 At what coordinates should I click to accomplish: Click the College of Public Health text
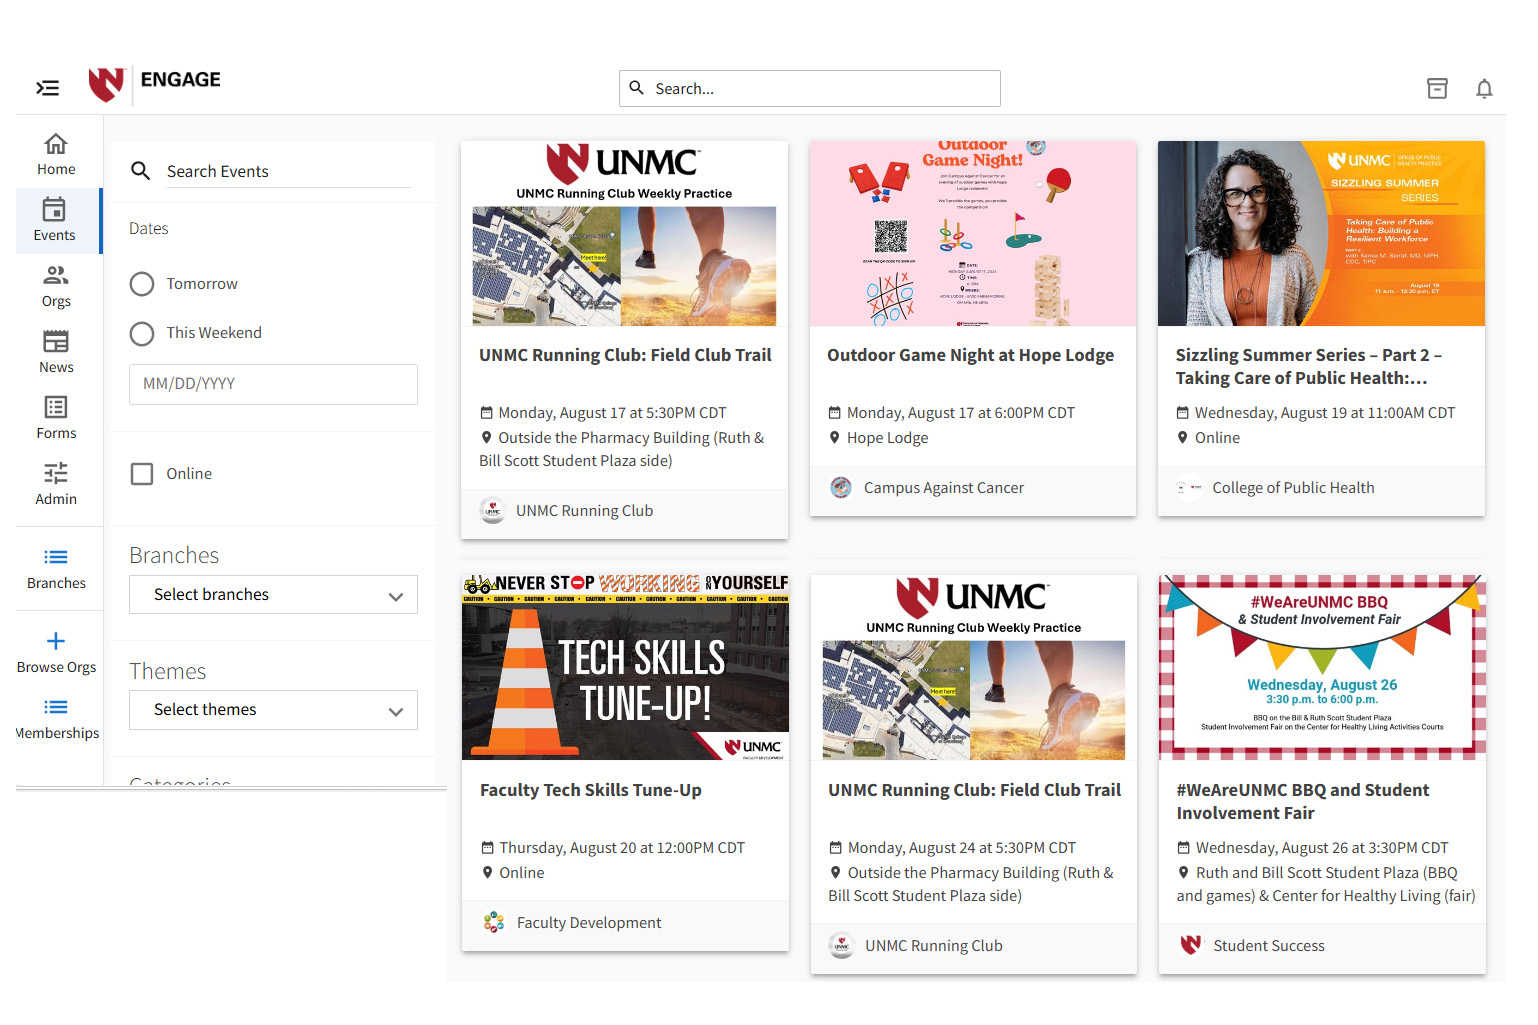coord(1293,488)
